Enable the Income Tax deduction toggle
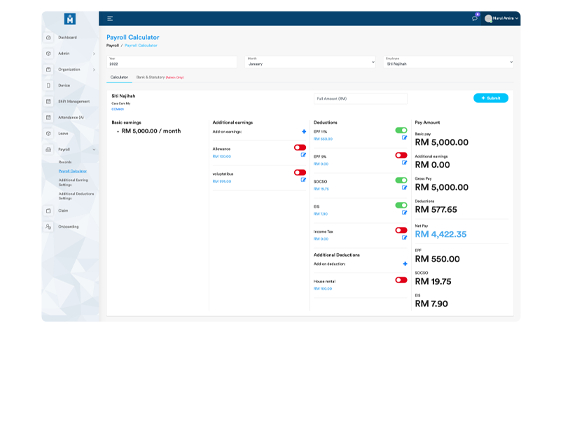The height and width of the screenshot is (422, 562). (401, 230)
